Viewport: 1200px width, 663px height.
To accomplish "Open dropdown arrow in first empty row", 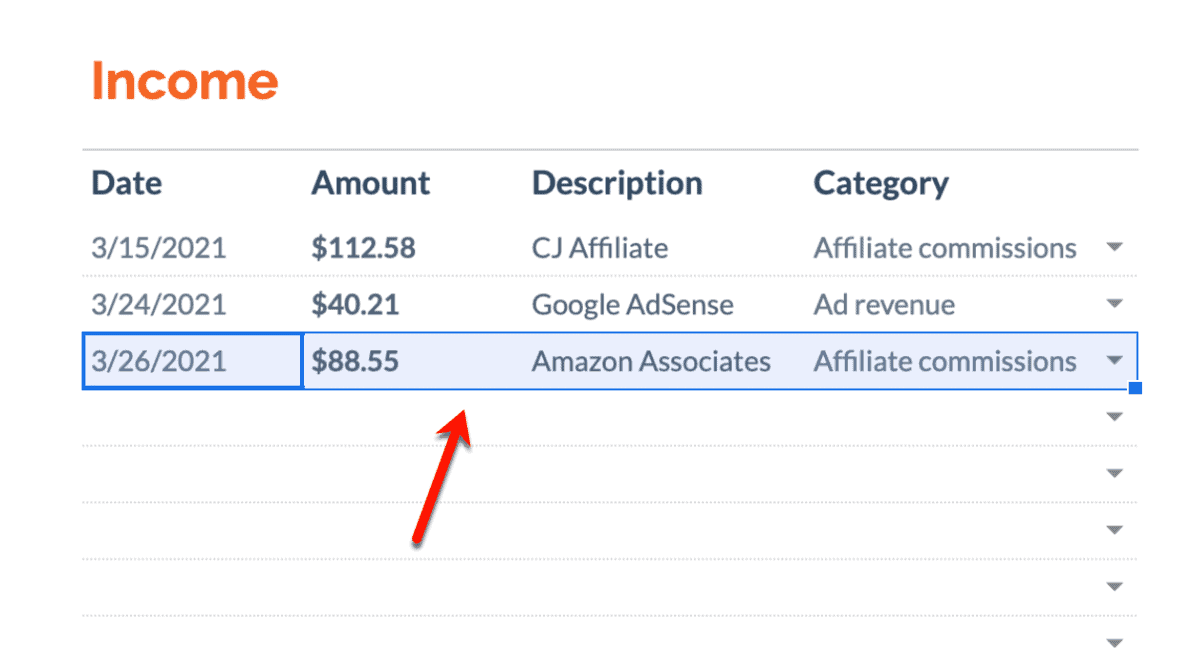I will point(1115,417).
